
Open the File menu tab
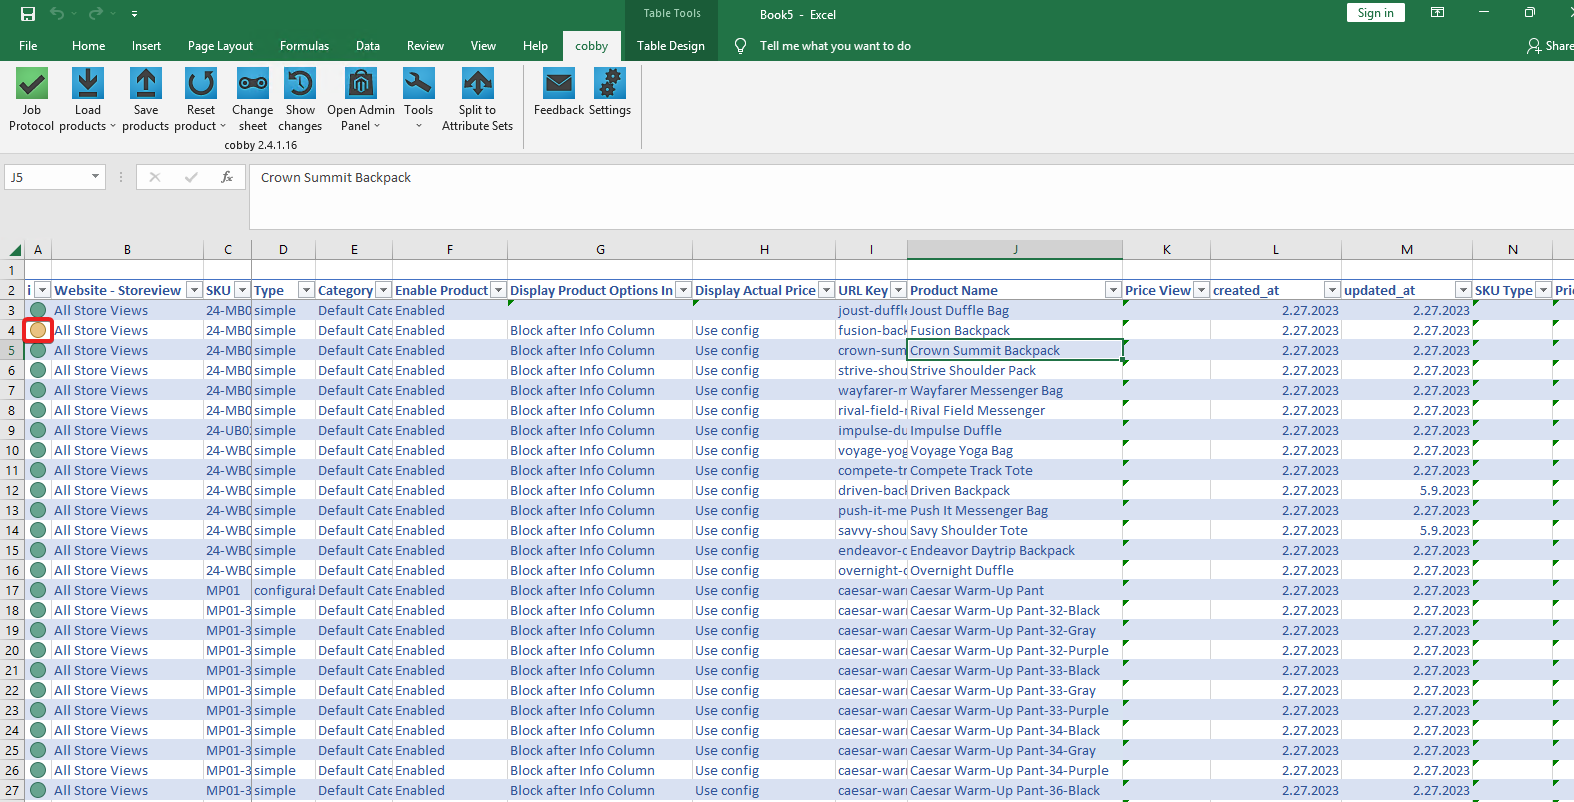tap(28, 46)
